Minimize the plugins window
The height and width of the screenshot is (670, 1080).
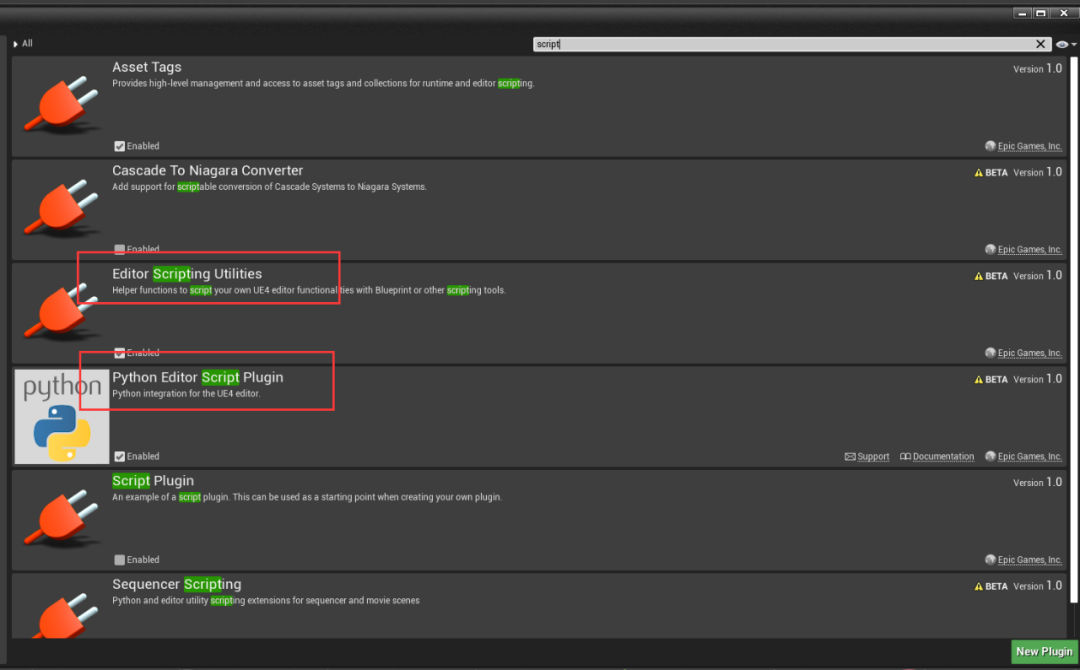[x=1022, y=13]
